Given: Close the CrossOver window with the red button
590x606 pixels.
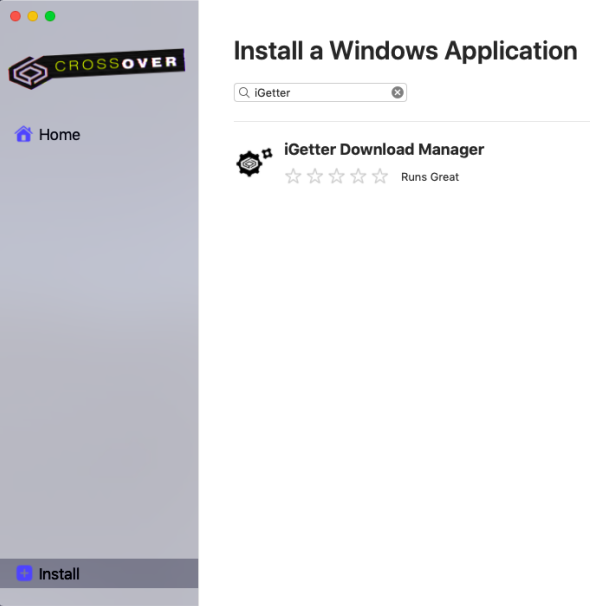Looking at the screenshot, I should click(x=15, y=16).
